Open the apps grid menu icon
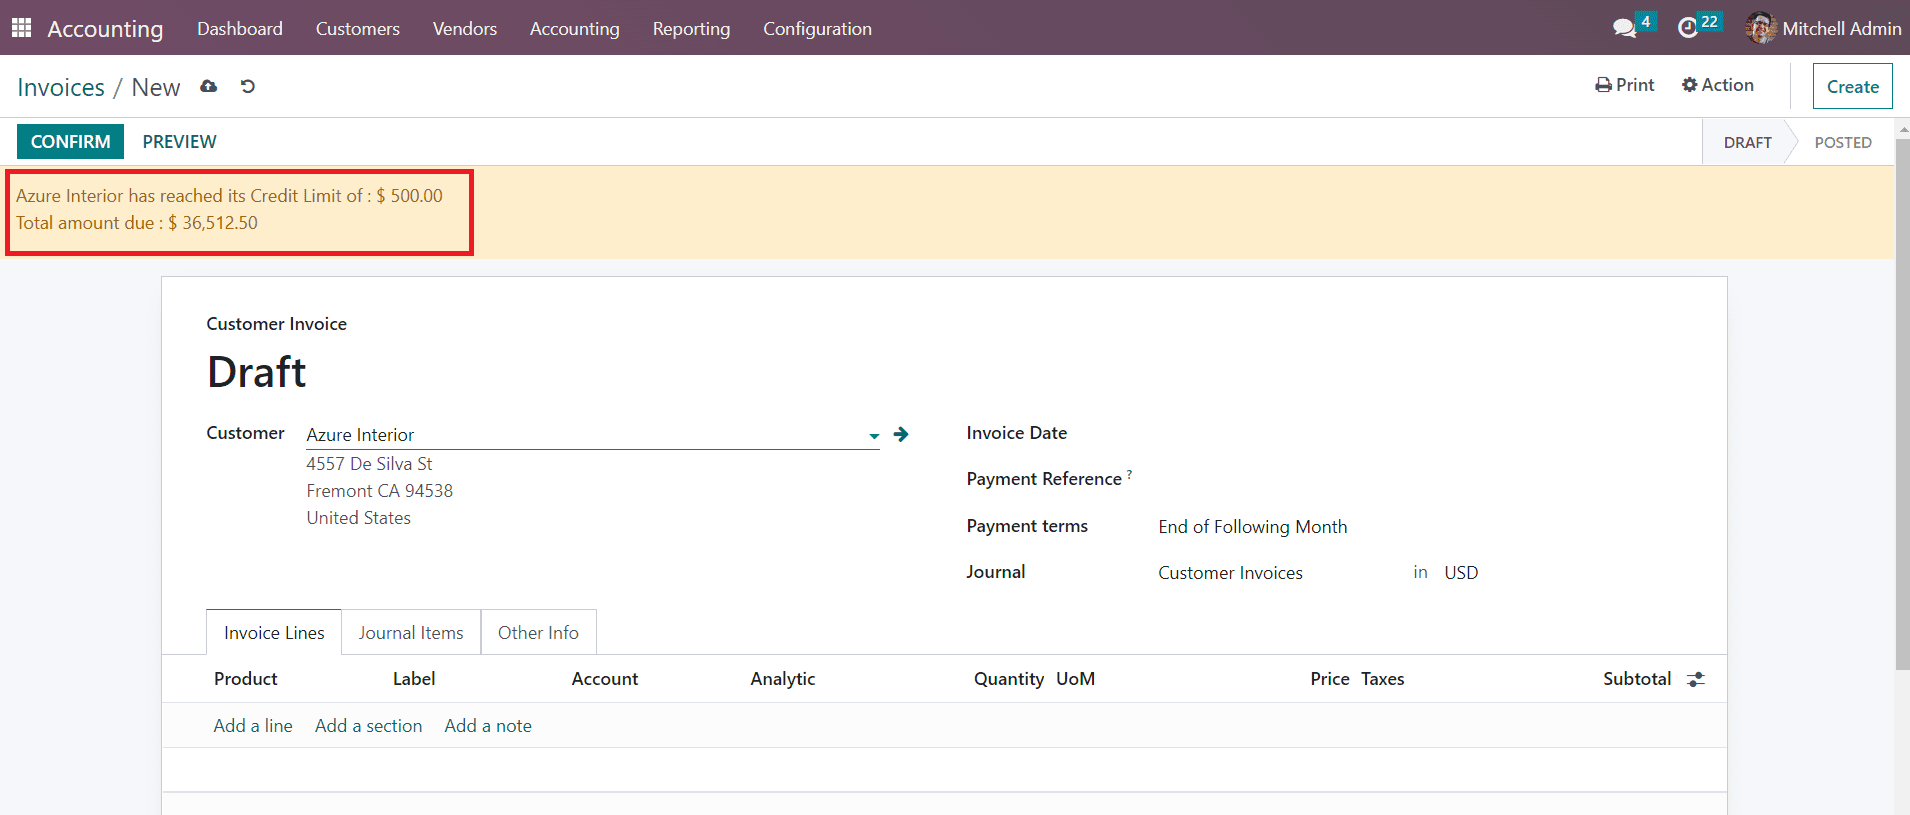This screenshot has height=815, width=1910. pos(21,28)
